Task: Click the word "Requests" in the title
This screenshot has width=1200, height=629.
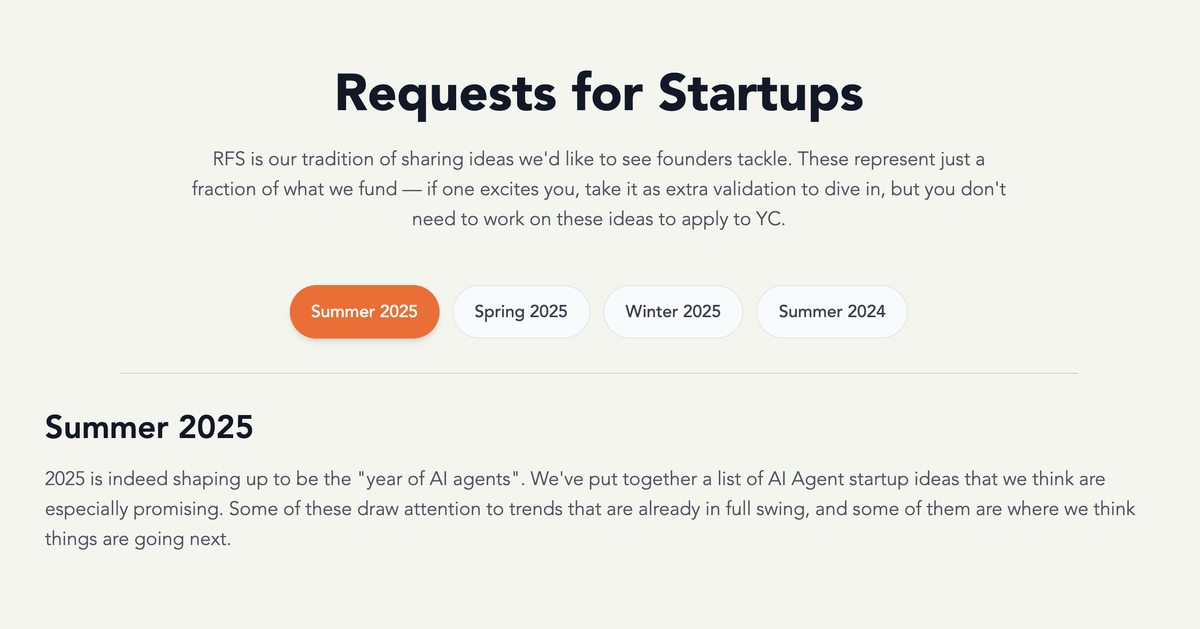Action: (445, 93)
